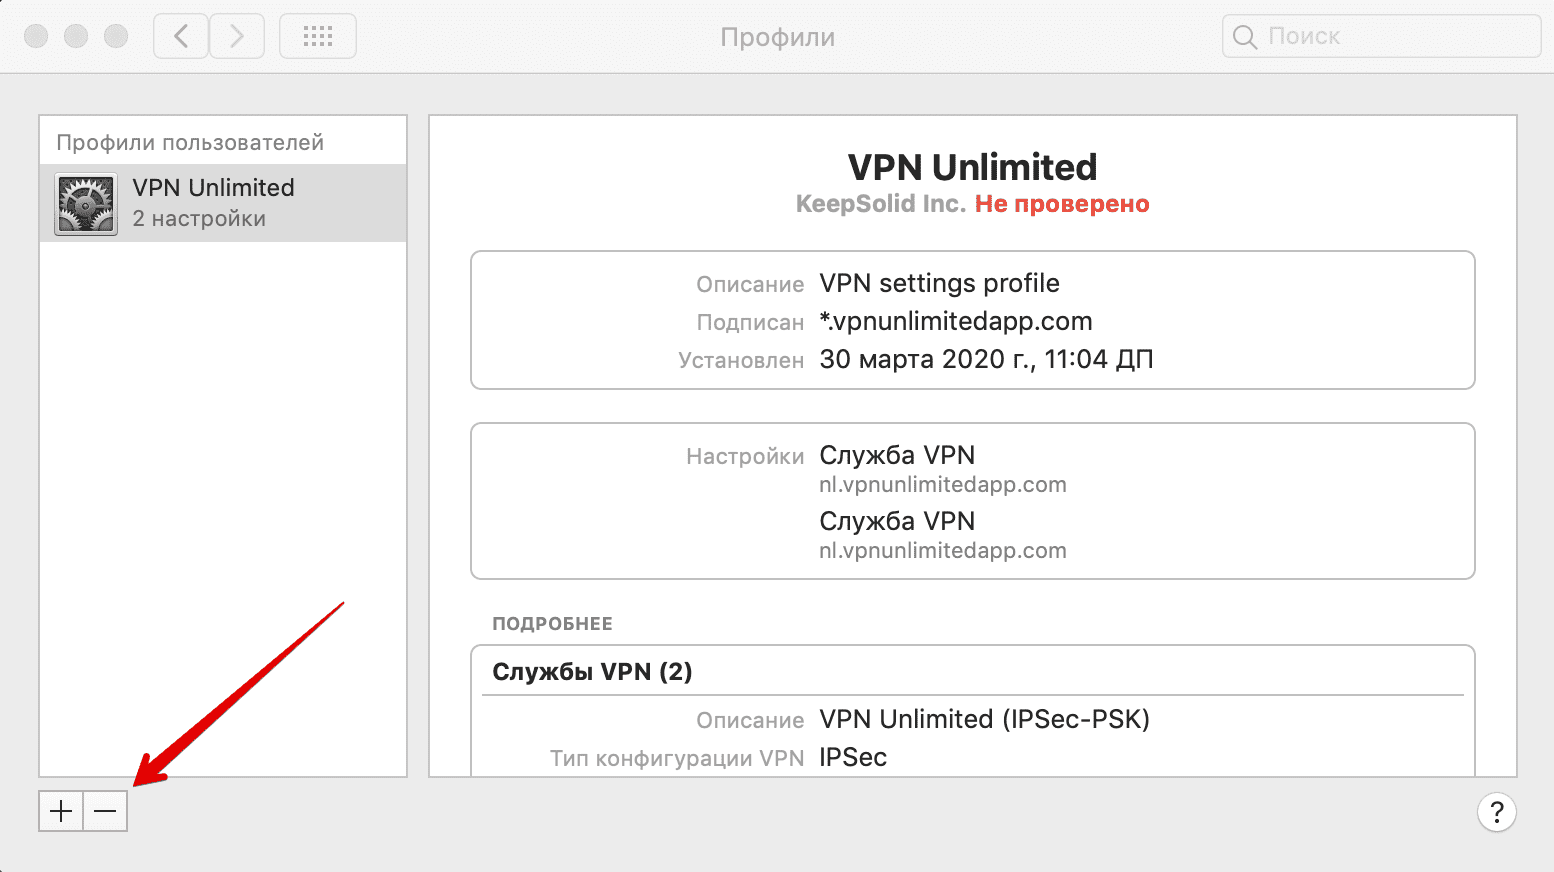Viewport: 1554px width, 872px height.
Task: Open the Help question mark icon
Action: click(x=1496, y=812)
